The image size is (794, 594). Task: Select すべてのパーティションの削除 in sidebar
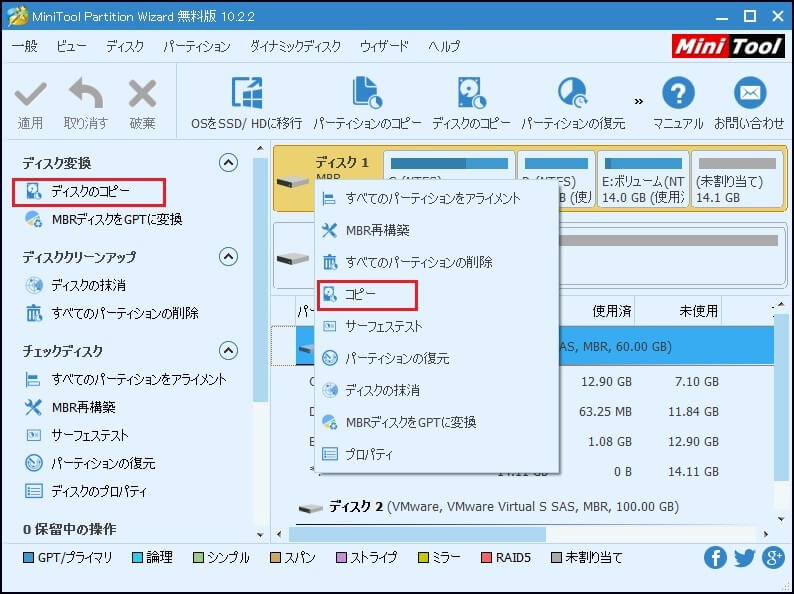pos(112,313)
